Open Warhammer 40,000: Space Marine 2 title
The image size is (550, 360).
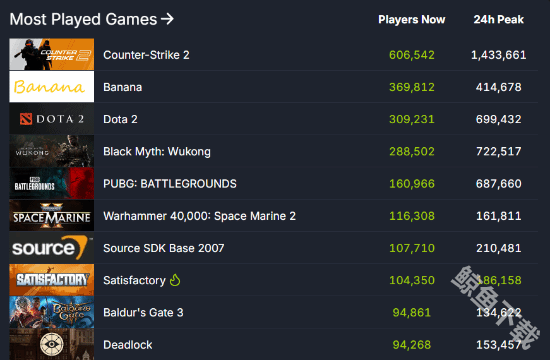[199, 216]
